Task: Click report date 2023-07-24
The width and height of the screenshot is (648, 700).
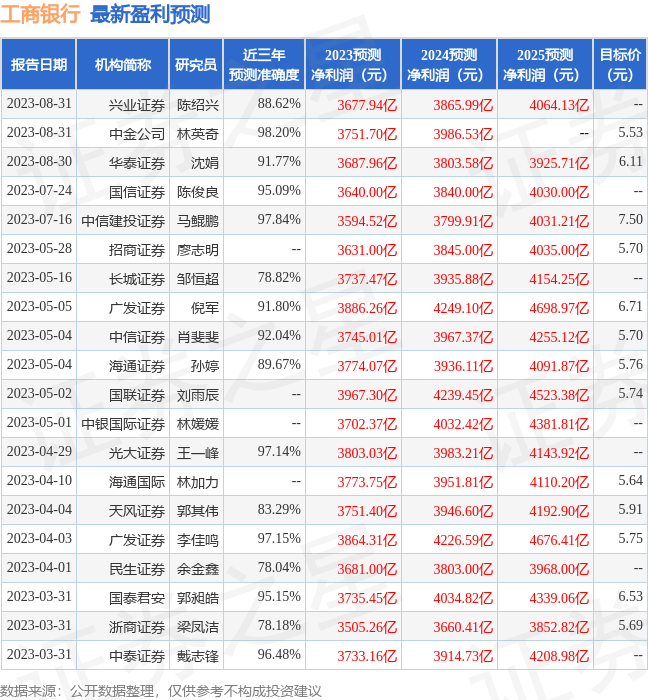Action: tap(39, 191)
